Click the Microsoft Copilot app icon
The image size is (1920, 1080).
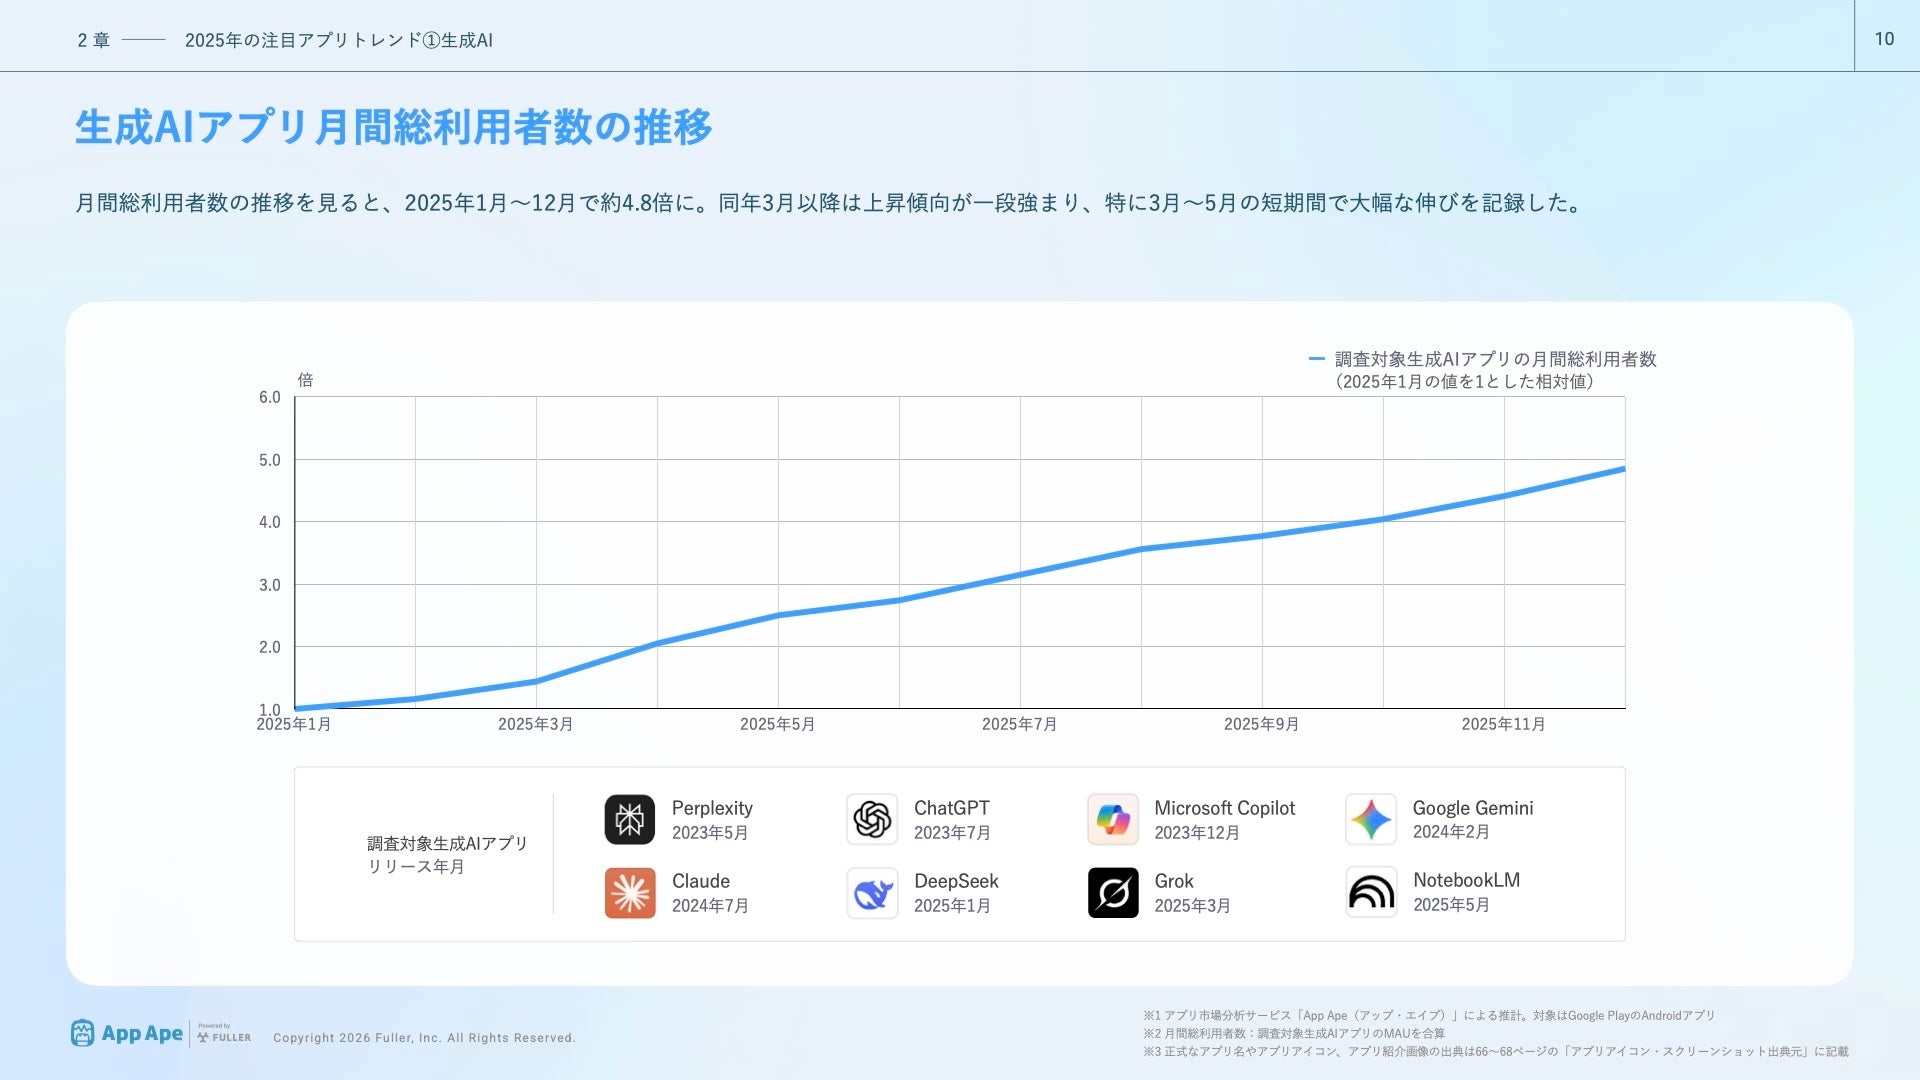tap(1113, 820)
